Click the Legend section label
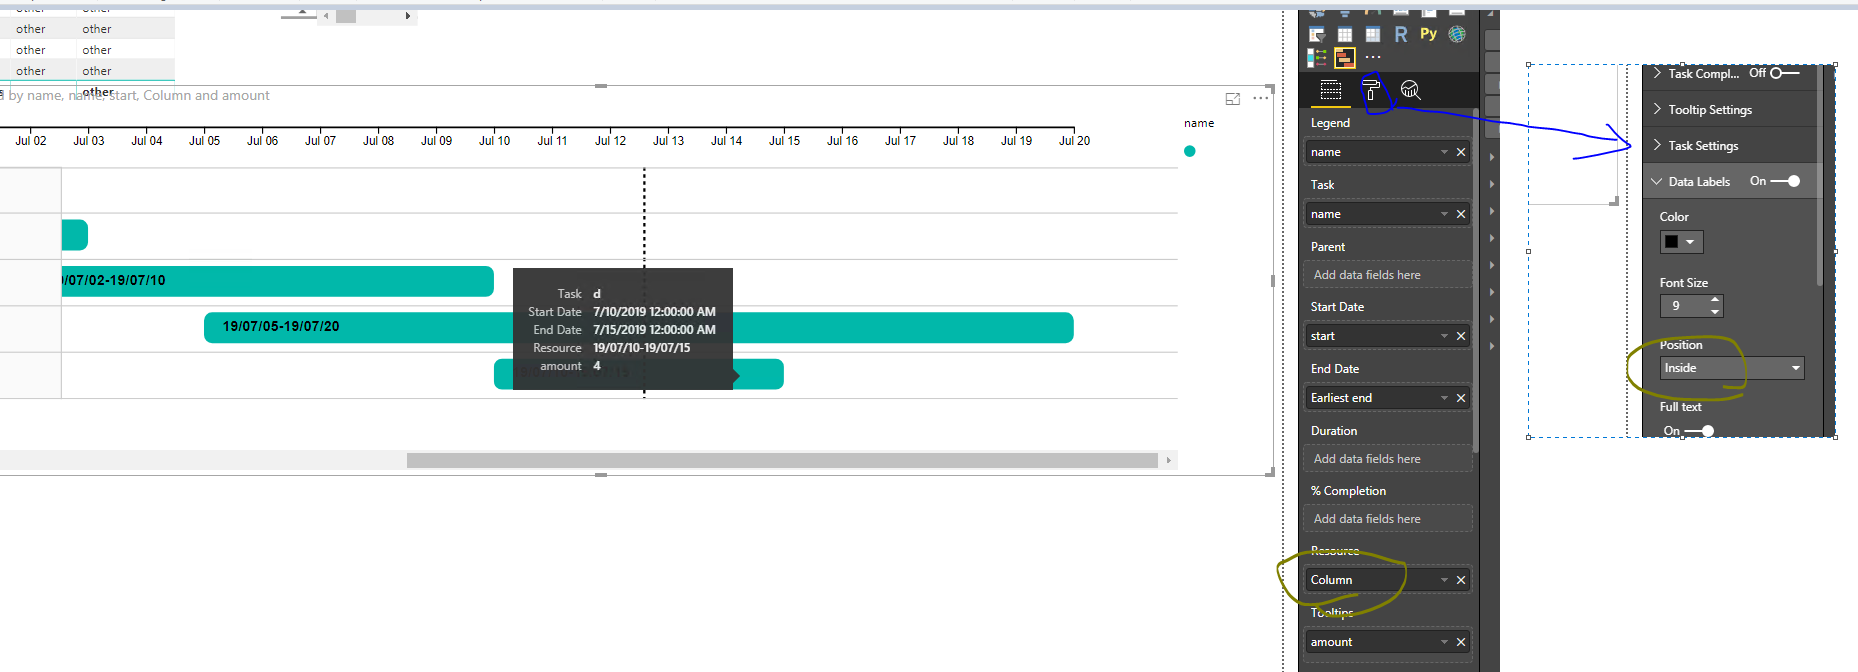The height and width of the screenshot is (672, 1858). tap(1330, 123)
